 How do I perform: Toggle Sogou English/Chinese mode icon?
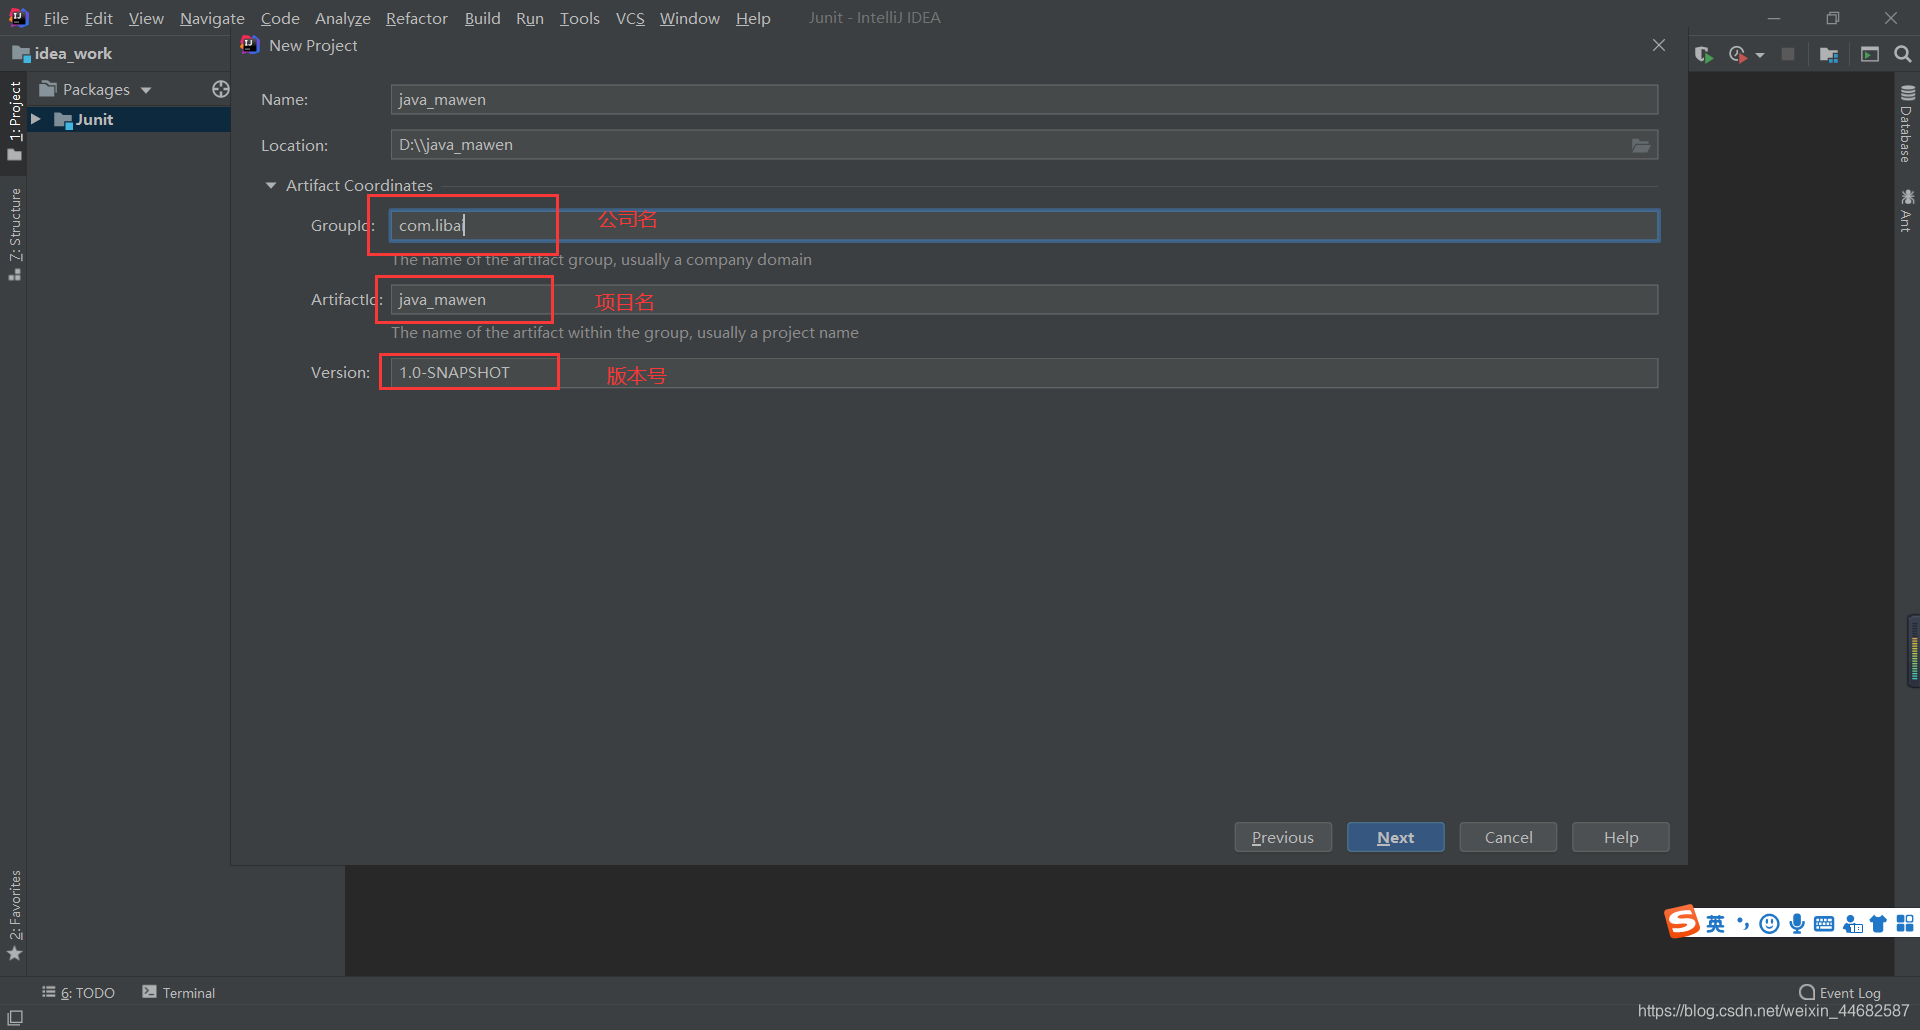[x=1716, y=923]
